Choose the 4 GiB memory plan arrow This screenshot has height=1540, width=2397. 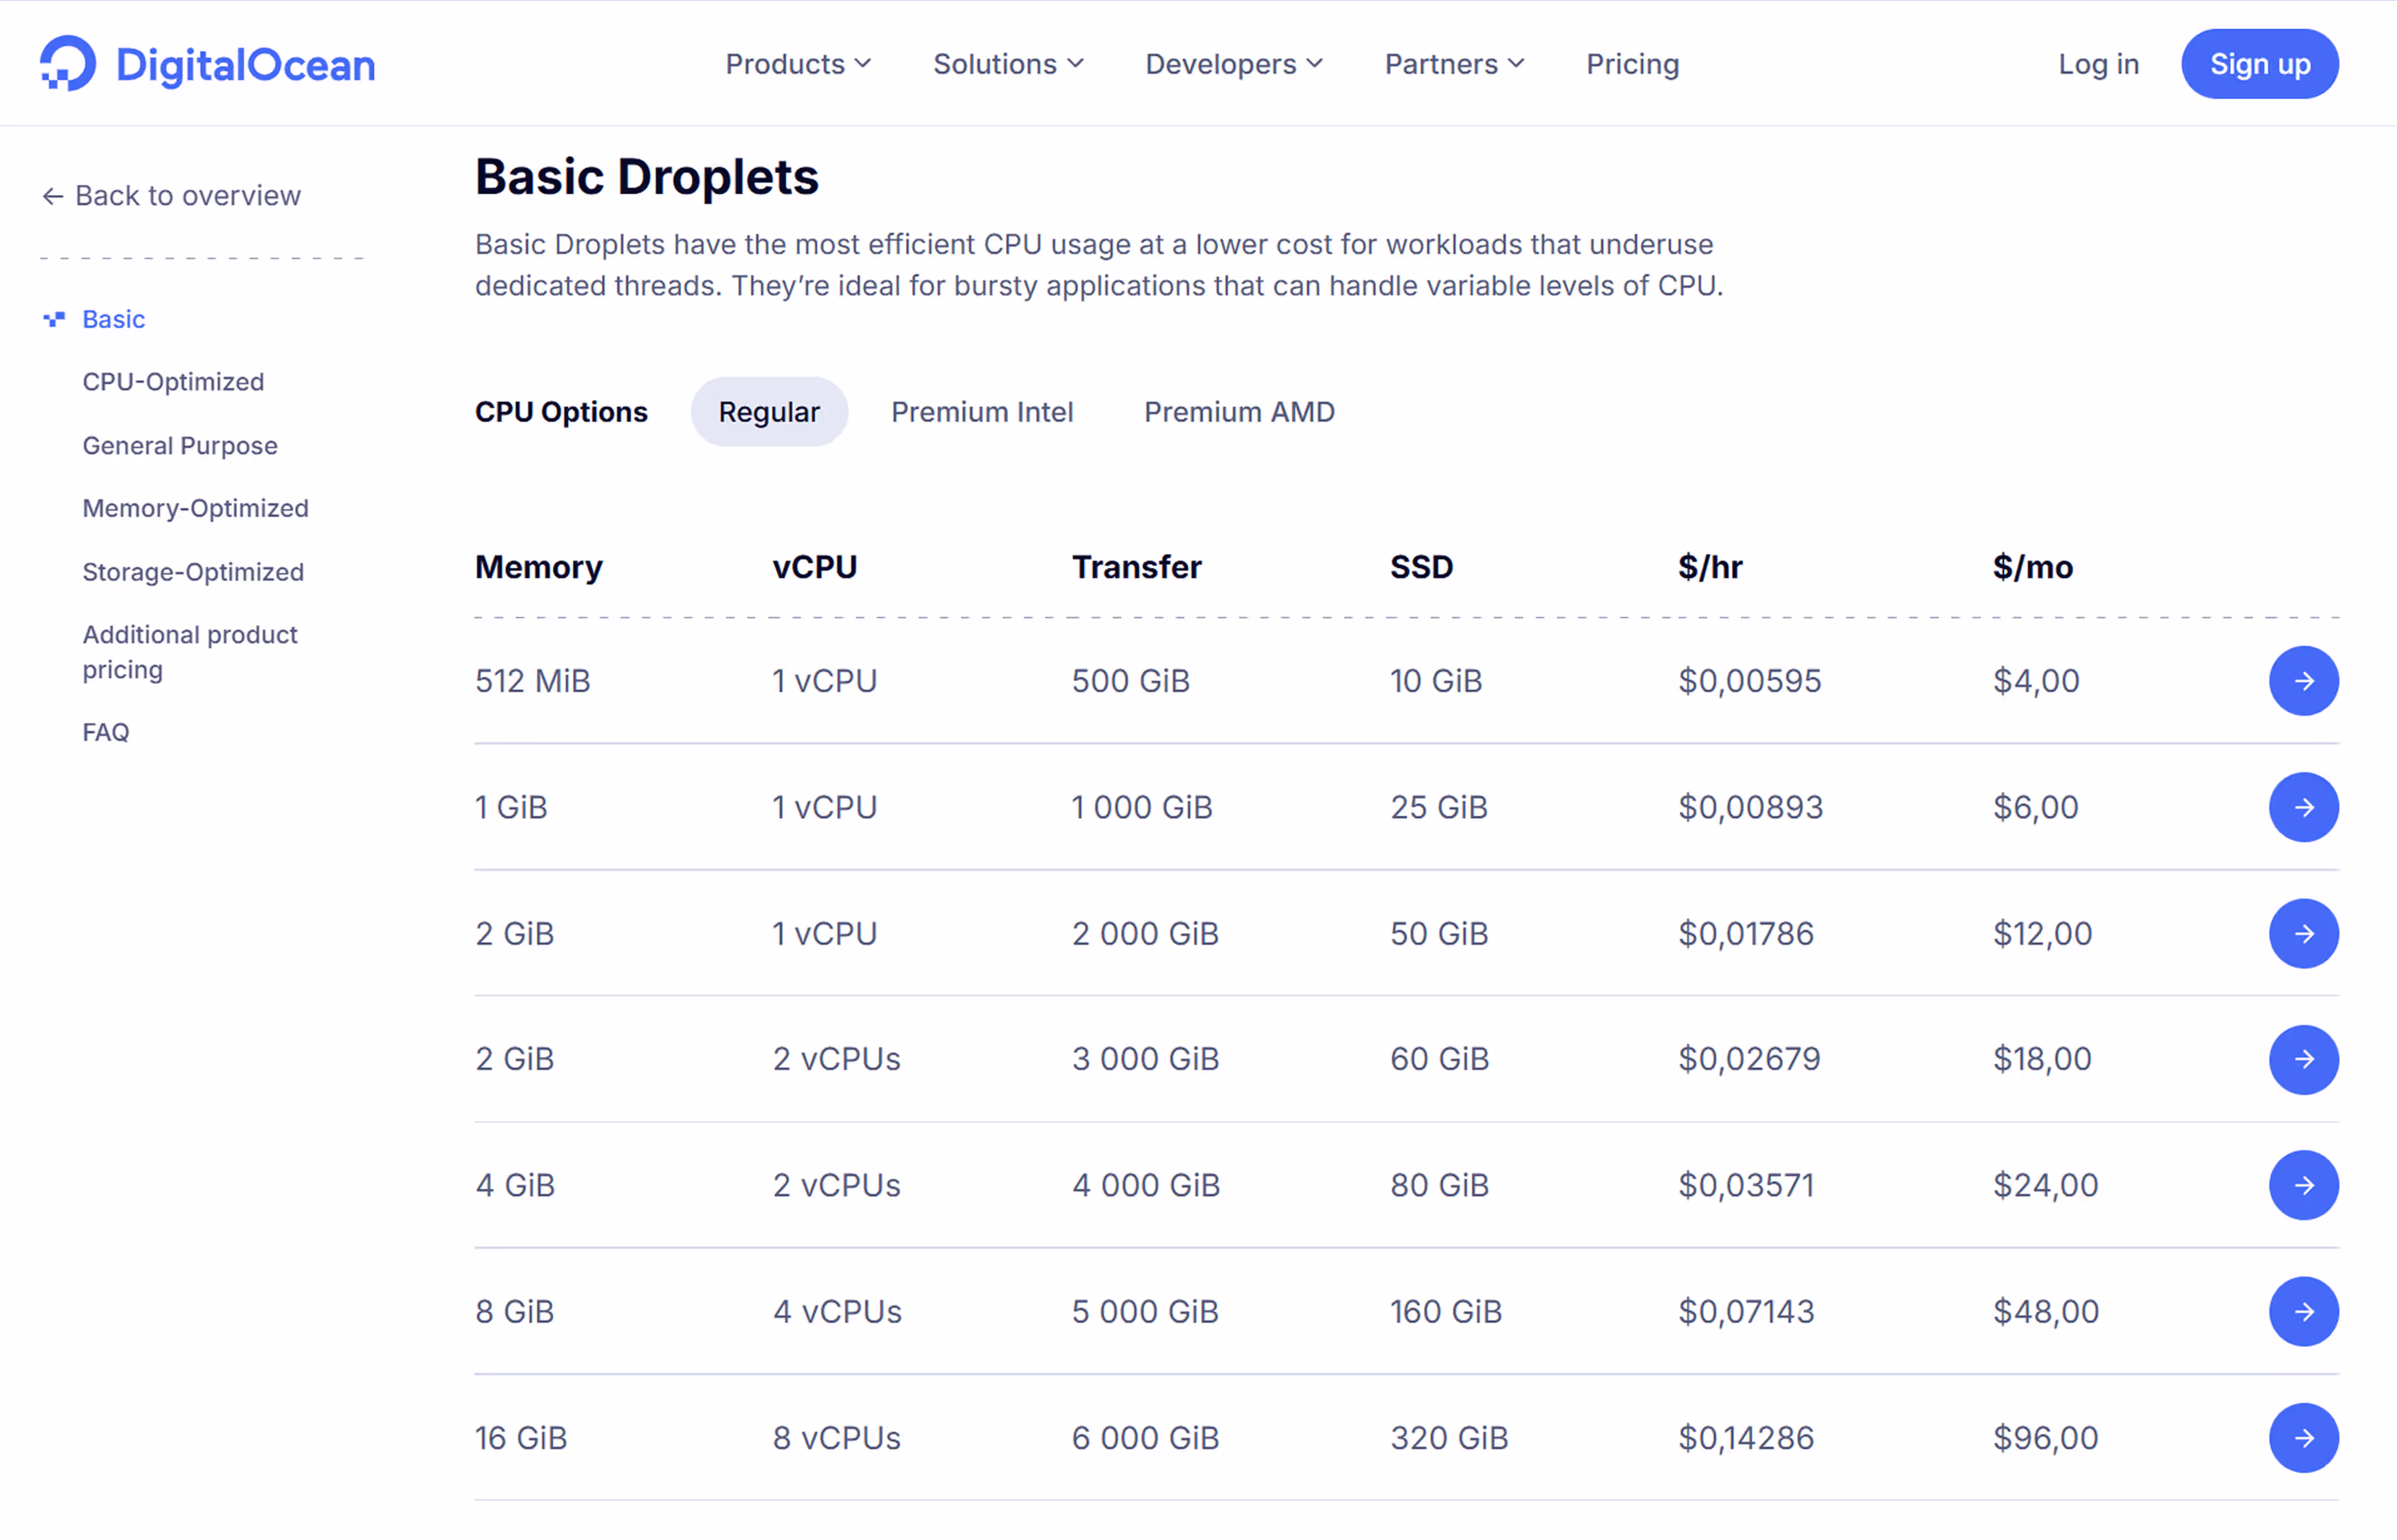click(x=2302, y=1185)
